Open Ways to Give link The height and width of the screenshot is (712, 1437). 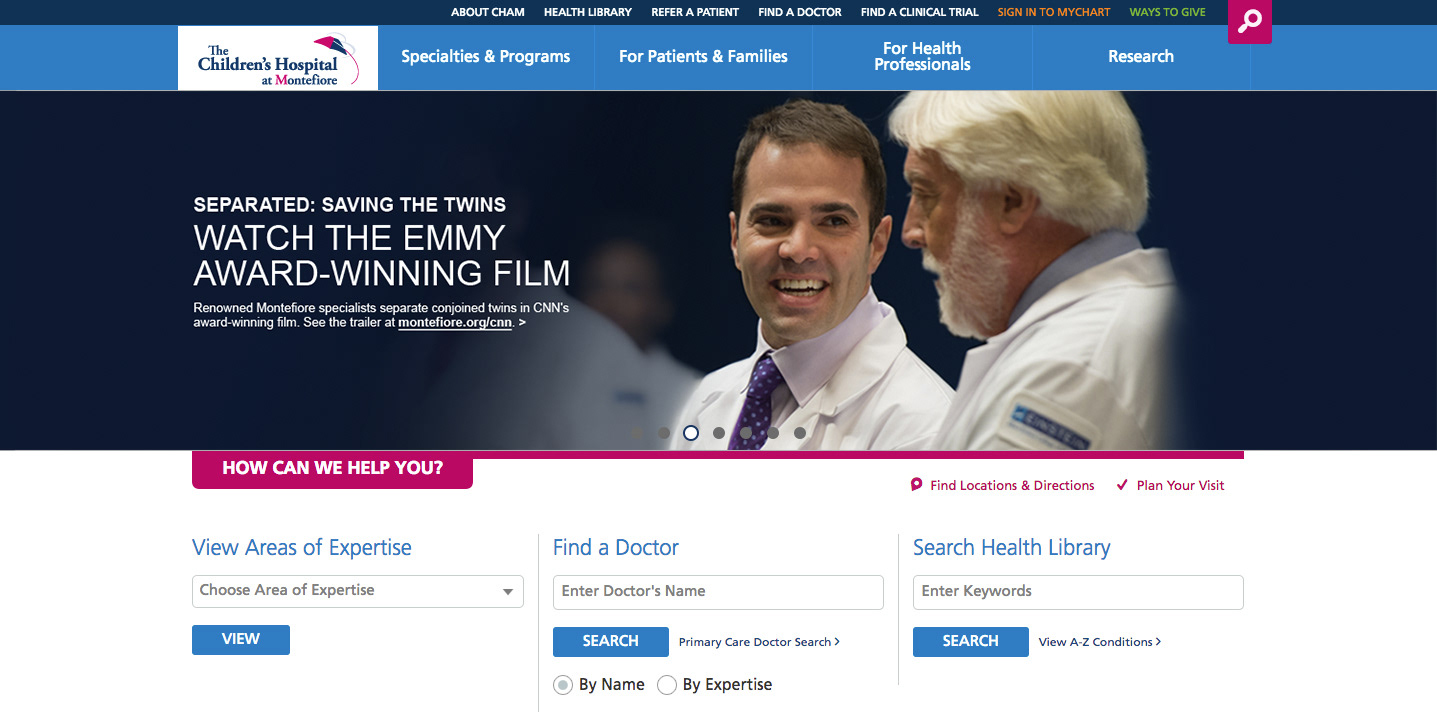pos(1168,12)
